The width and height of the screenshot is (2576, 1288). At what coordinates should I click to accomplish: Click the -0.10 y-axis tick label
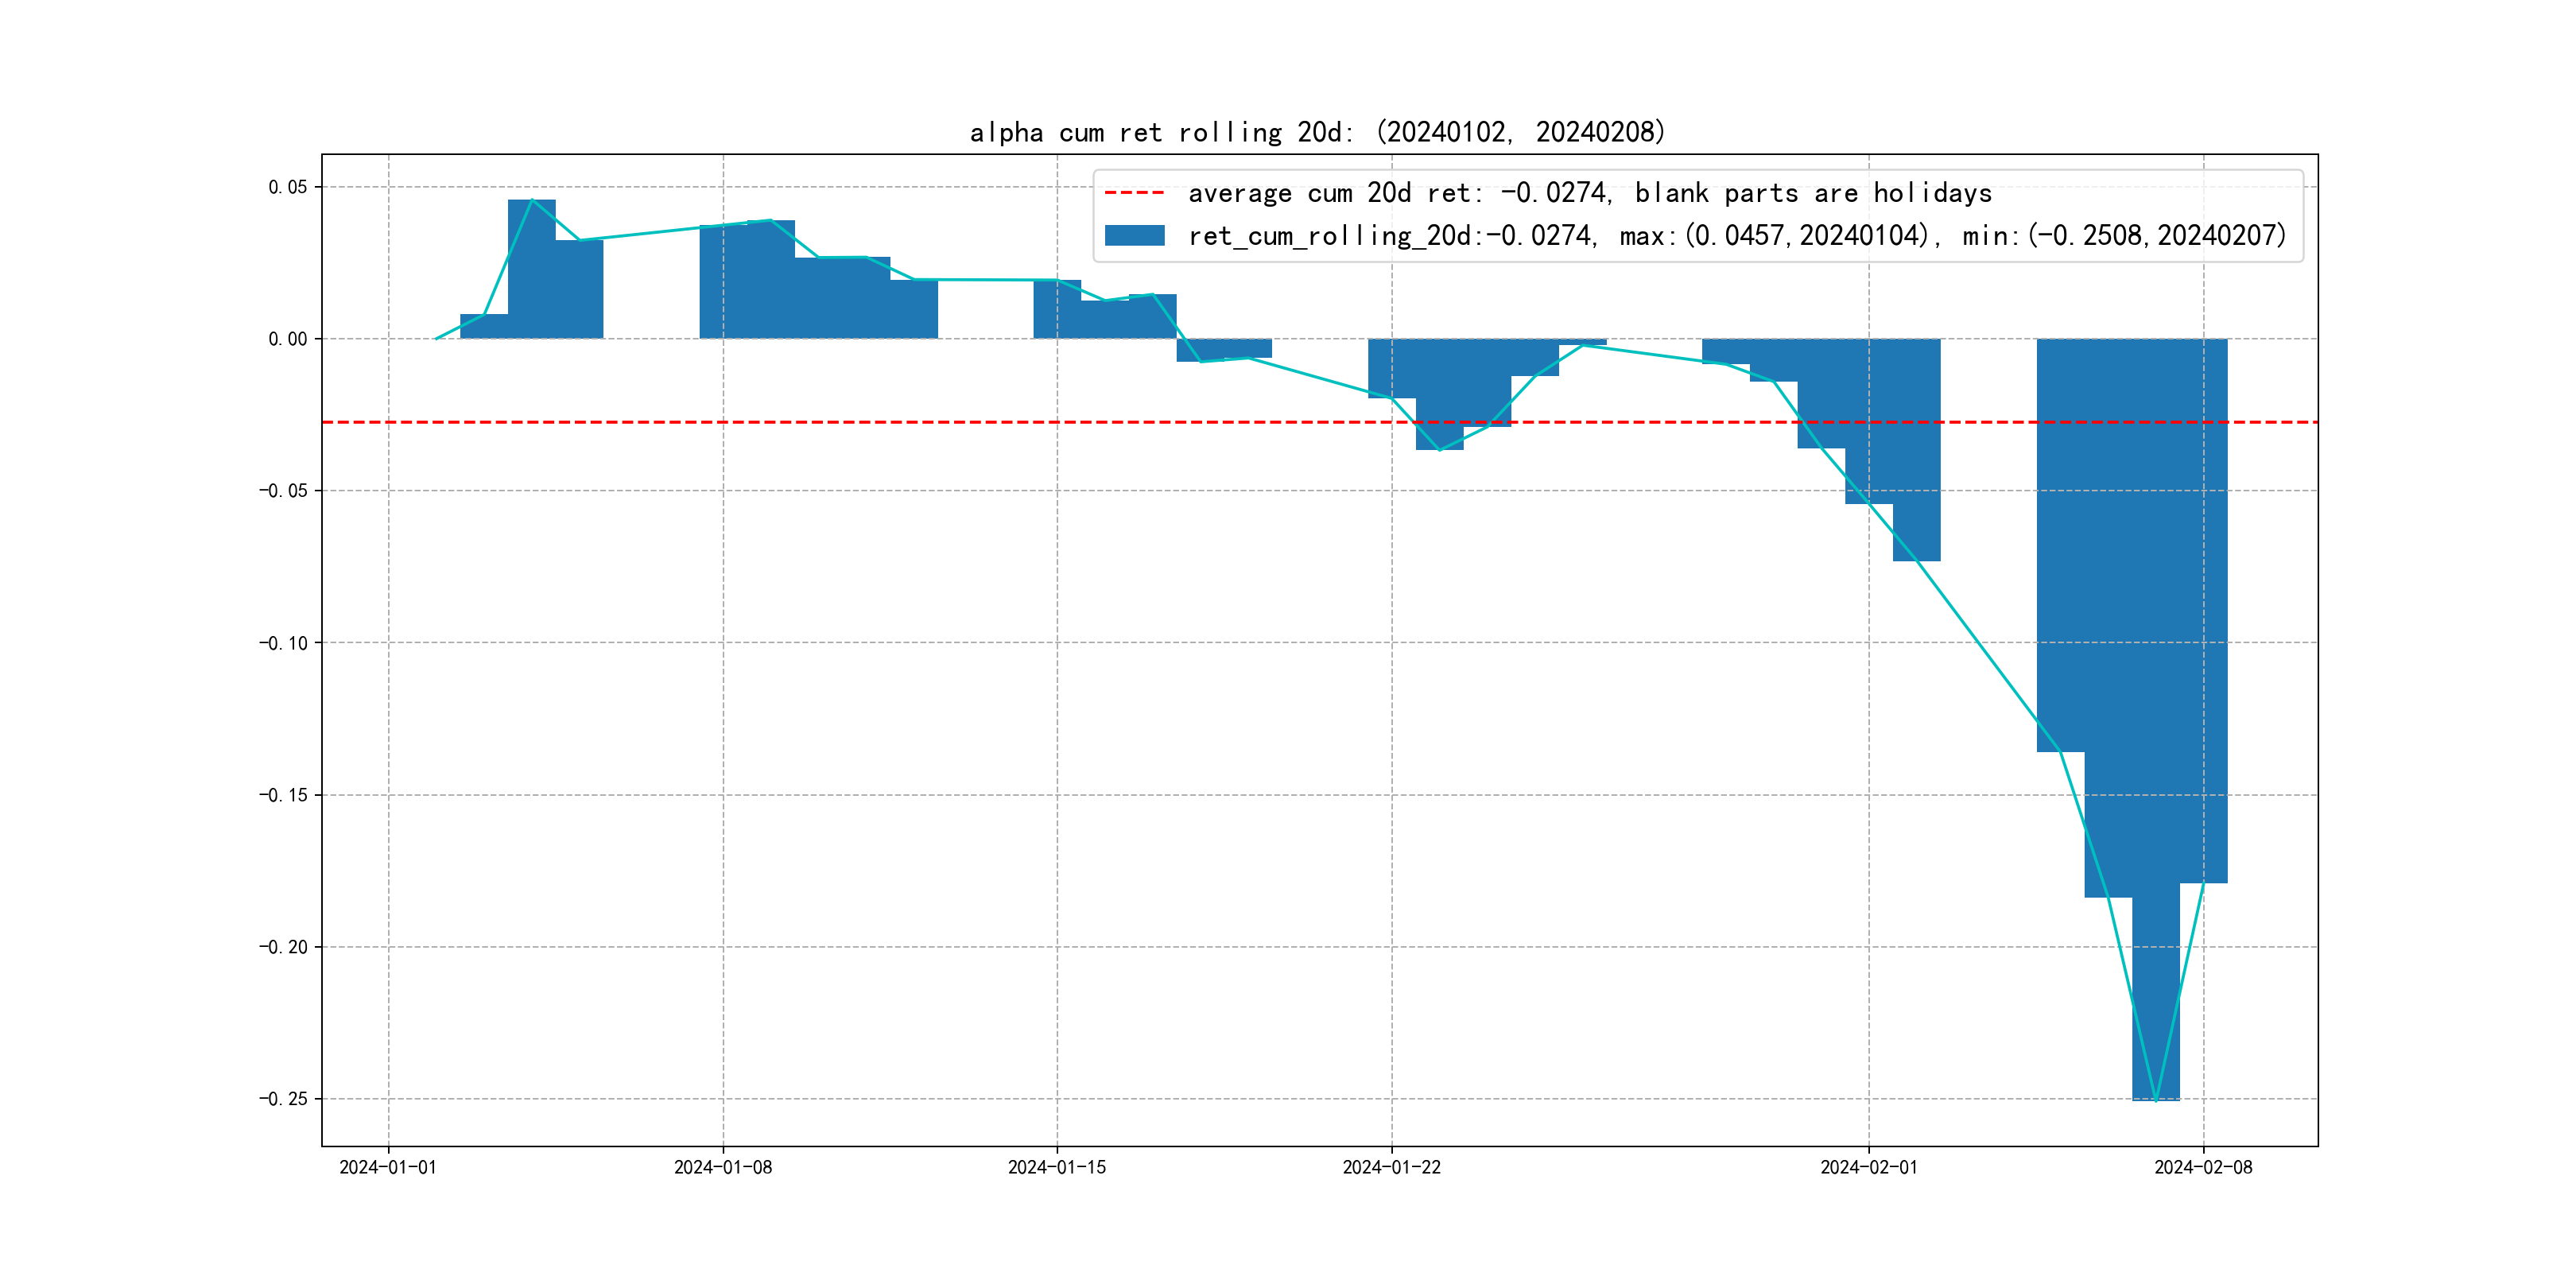[x=283, y=643]
